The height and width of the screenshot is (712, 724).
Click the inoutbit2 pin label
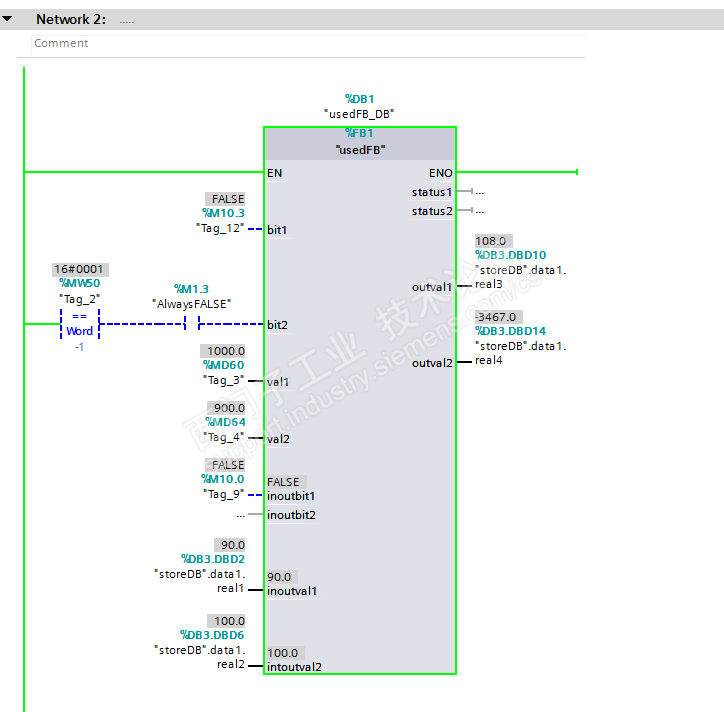[x=291, y=515]
